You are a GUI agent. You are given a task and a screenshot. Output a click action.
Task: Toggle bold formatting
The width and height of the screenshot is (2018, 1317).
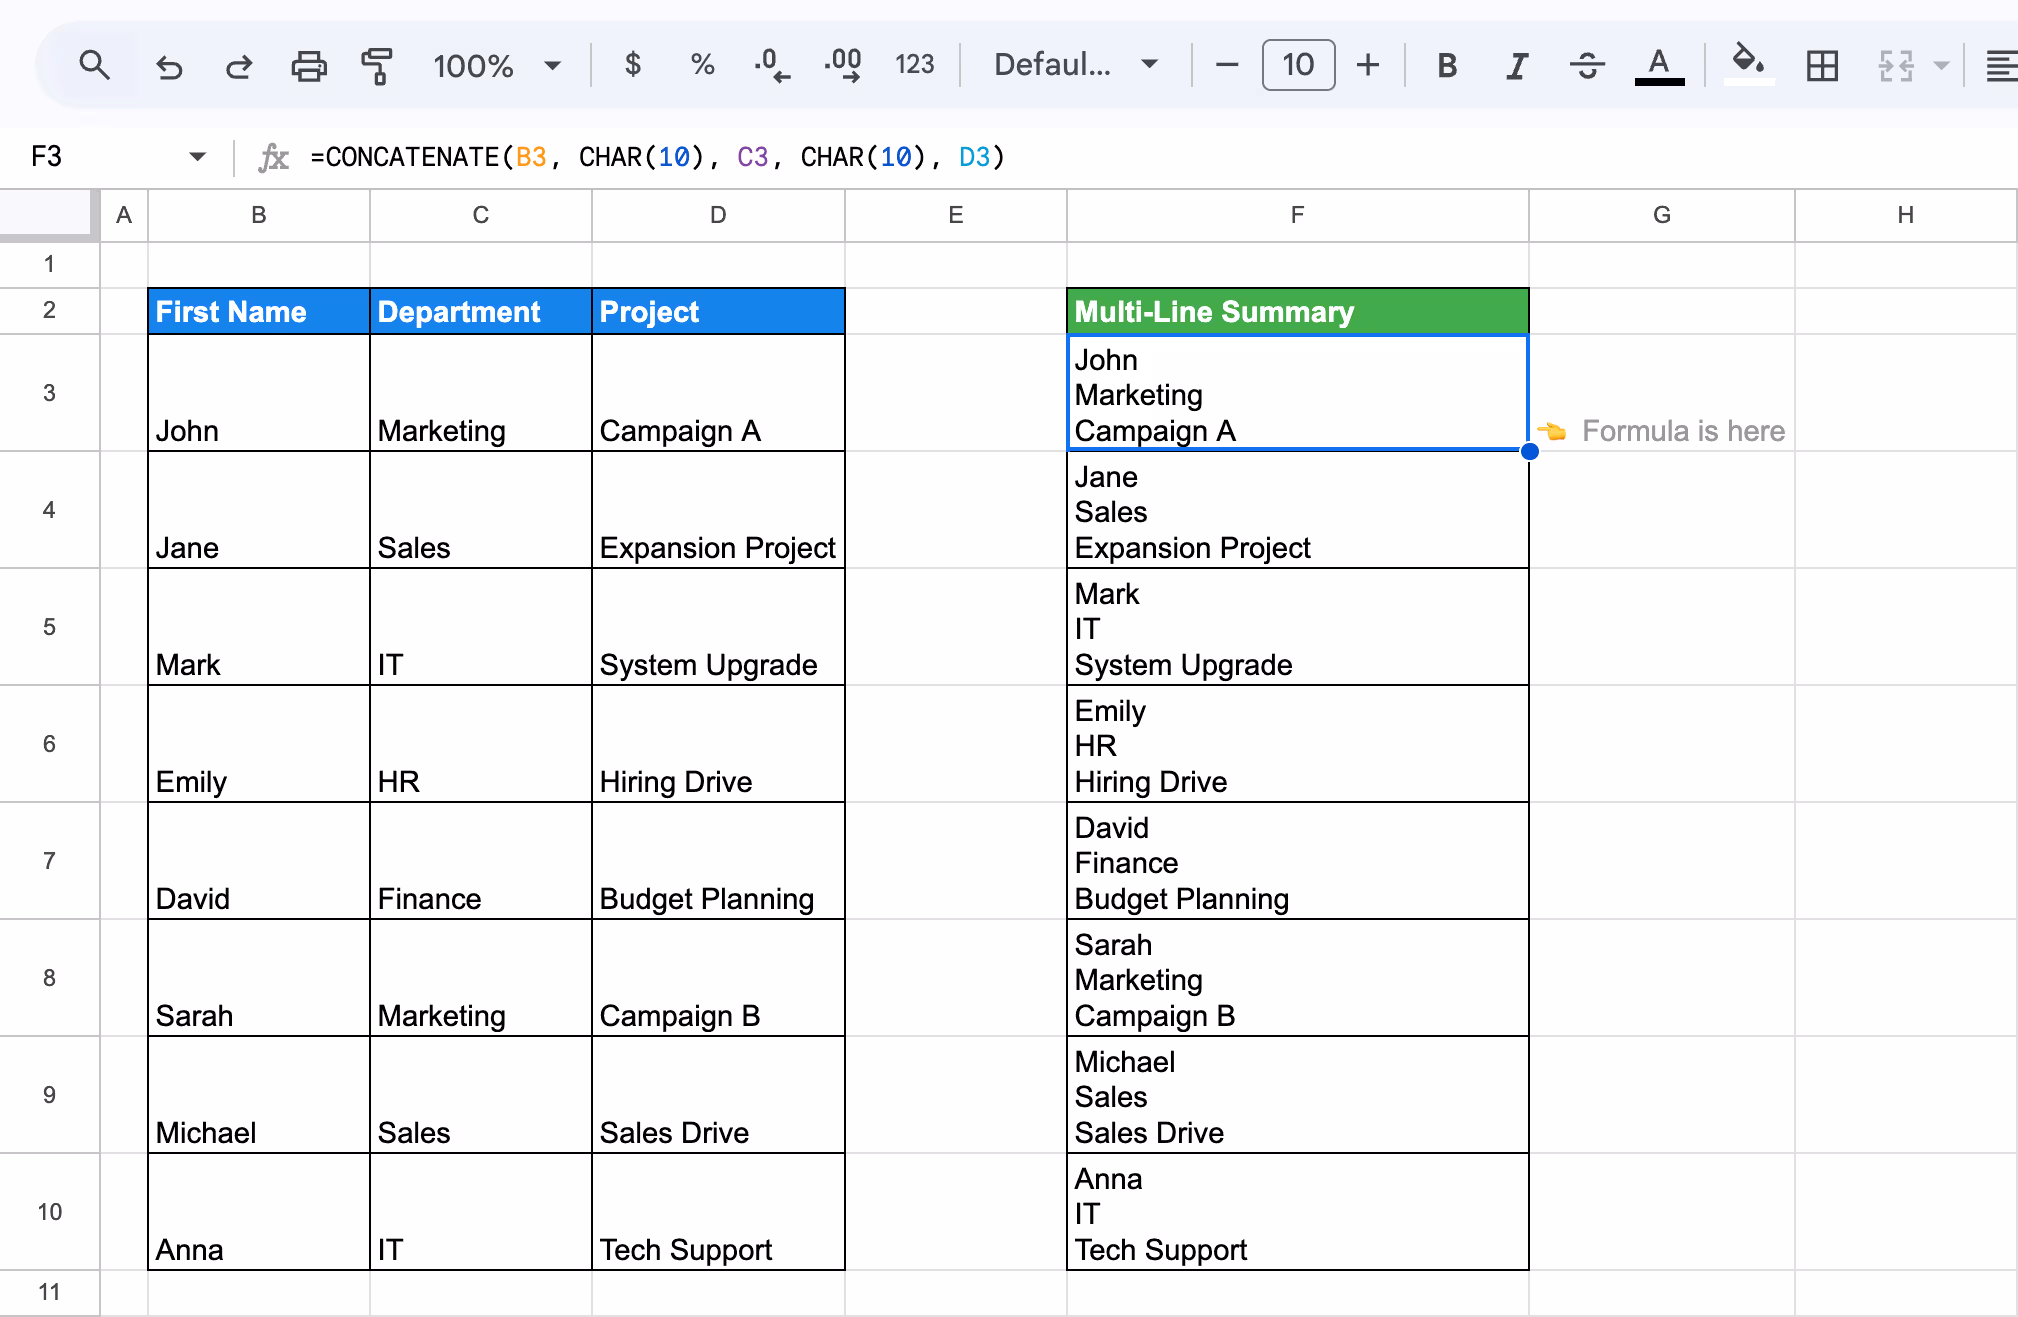point(1446,66)
